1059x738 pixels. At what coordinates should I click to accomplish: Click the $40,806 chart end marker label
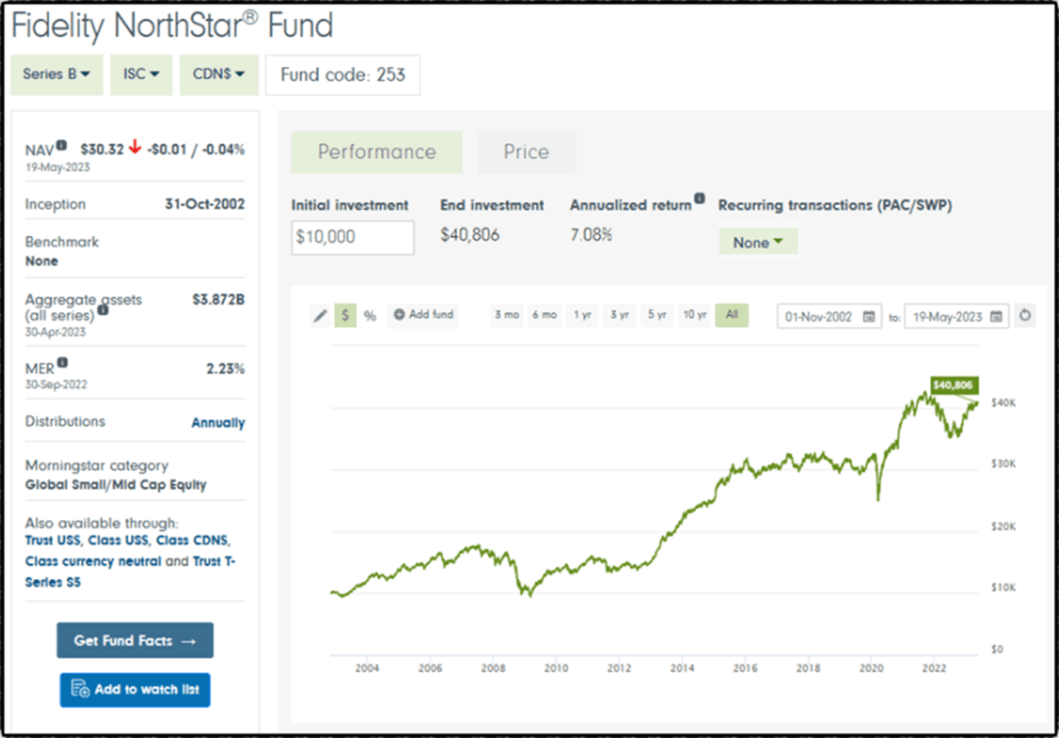coord(954,385)
